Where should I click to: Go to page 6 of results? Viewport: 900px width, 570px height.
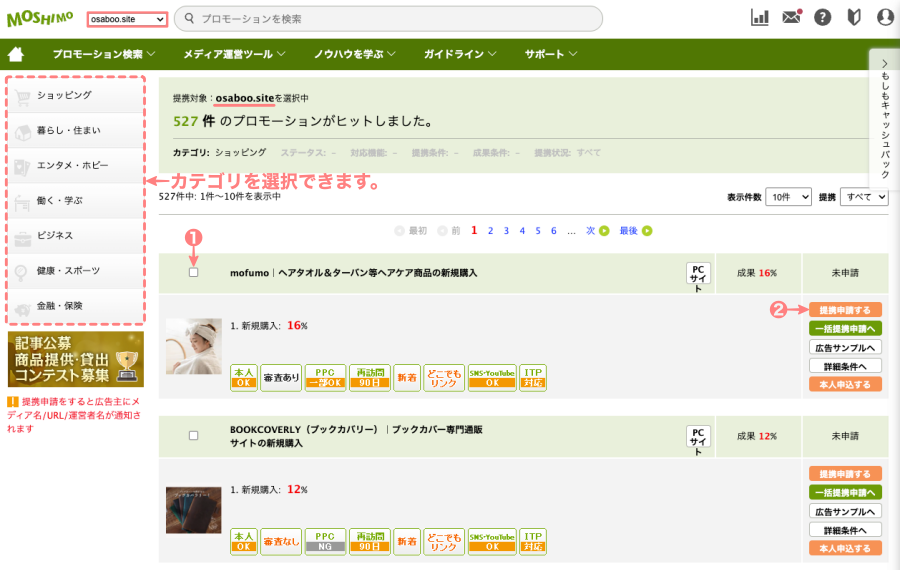tap(554, 231)
